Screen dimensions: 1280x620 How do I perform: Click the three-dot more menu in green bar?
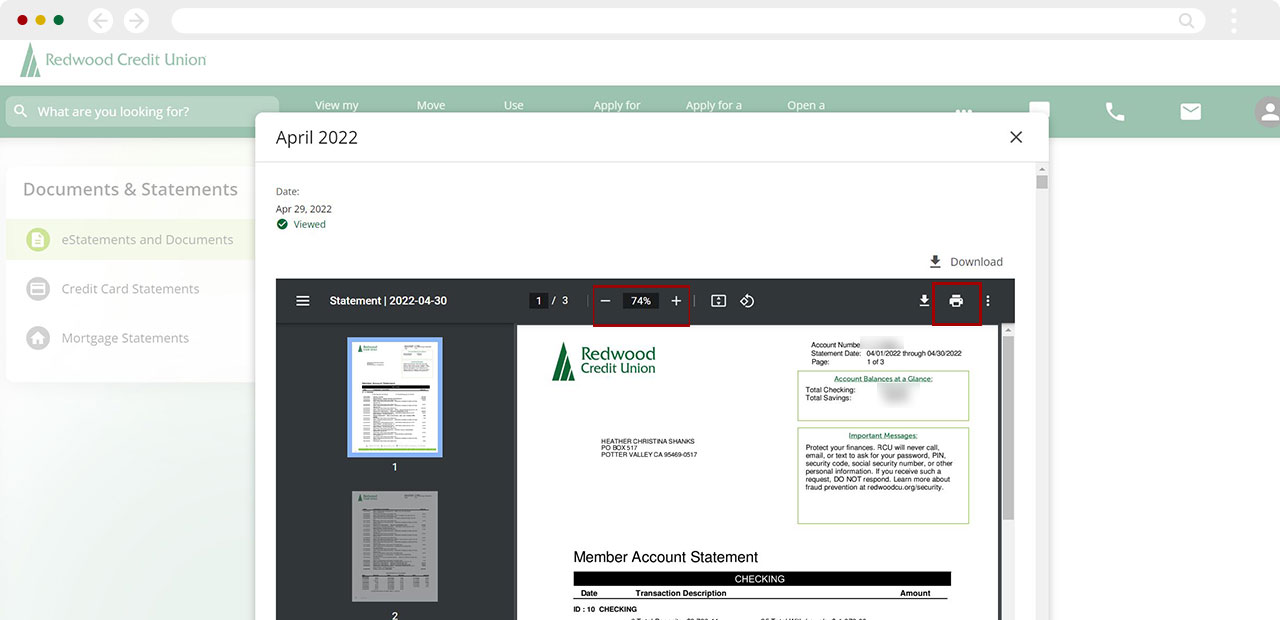964,110
